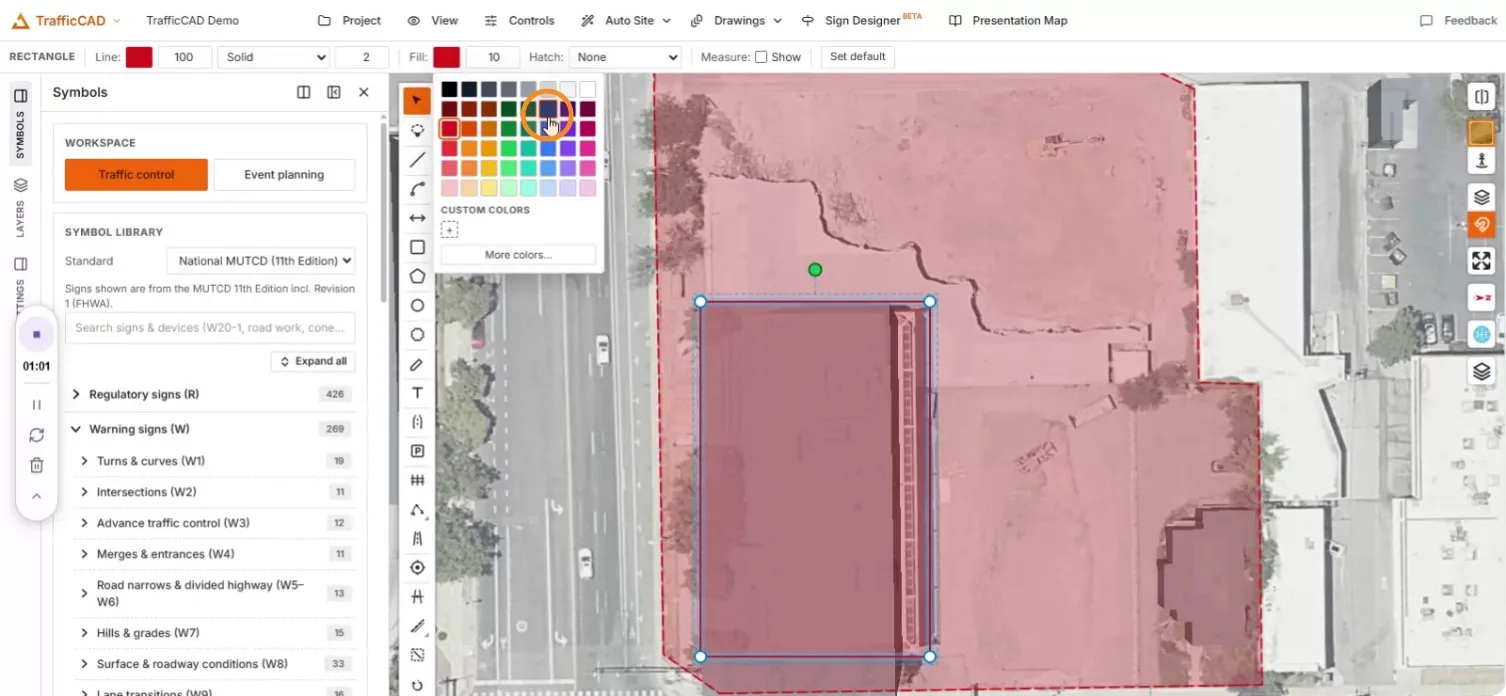Screen dimensions: 1506x696
Task: Select the straight line drawing tool
Action: pos(417,159)
